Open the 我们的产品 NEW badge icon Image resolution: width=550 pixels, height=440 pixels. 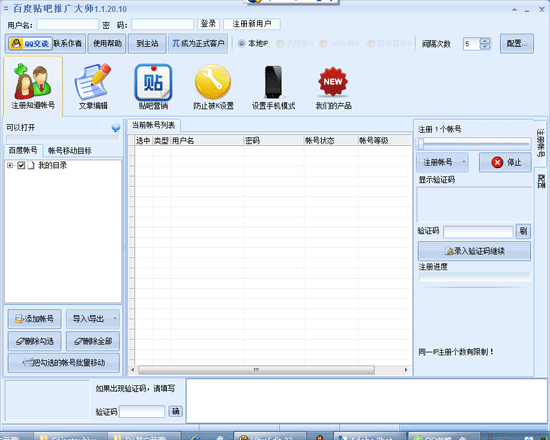tap(333, 81)
